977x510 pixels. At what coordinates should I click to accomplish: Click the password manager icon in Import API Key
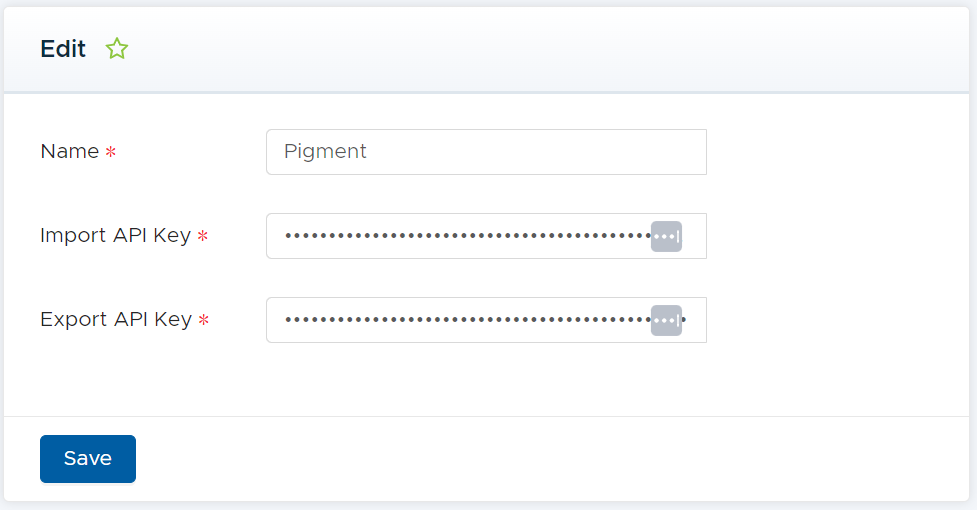(666, 237)
